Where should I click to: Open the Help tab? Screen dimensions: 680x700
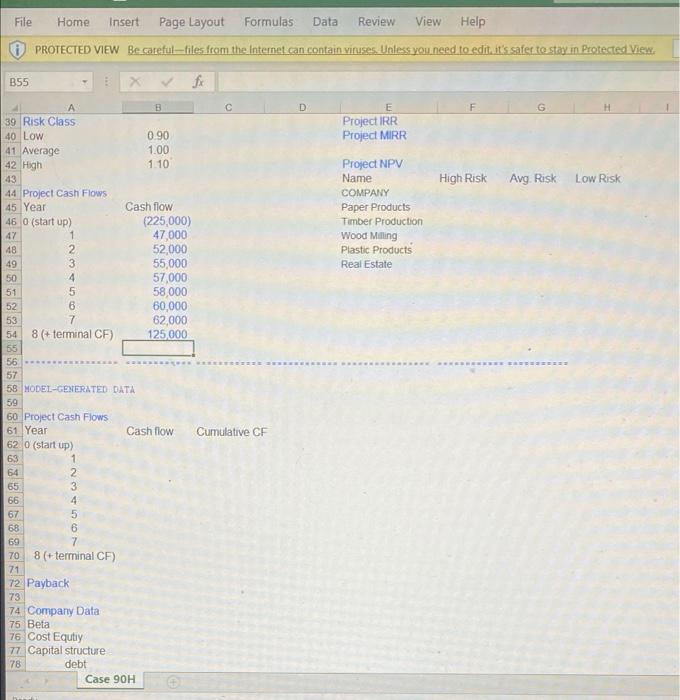(x=473, y=22)
